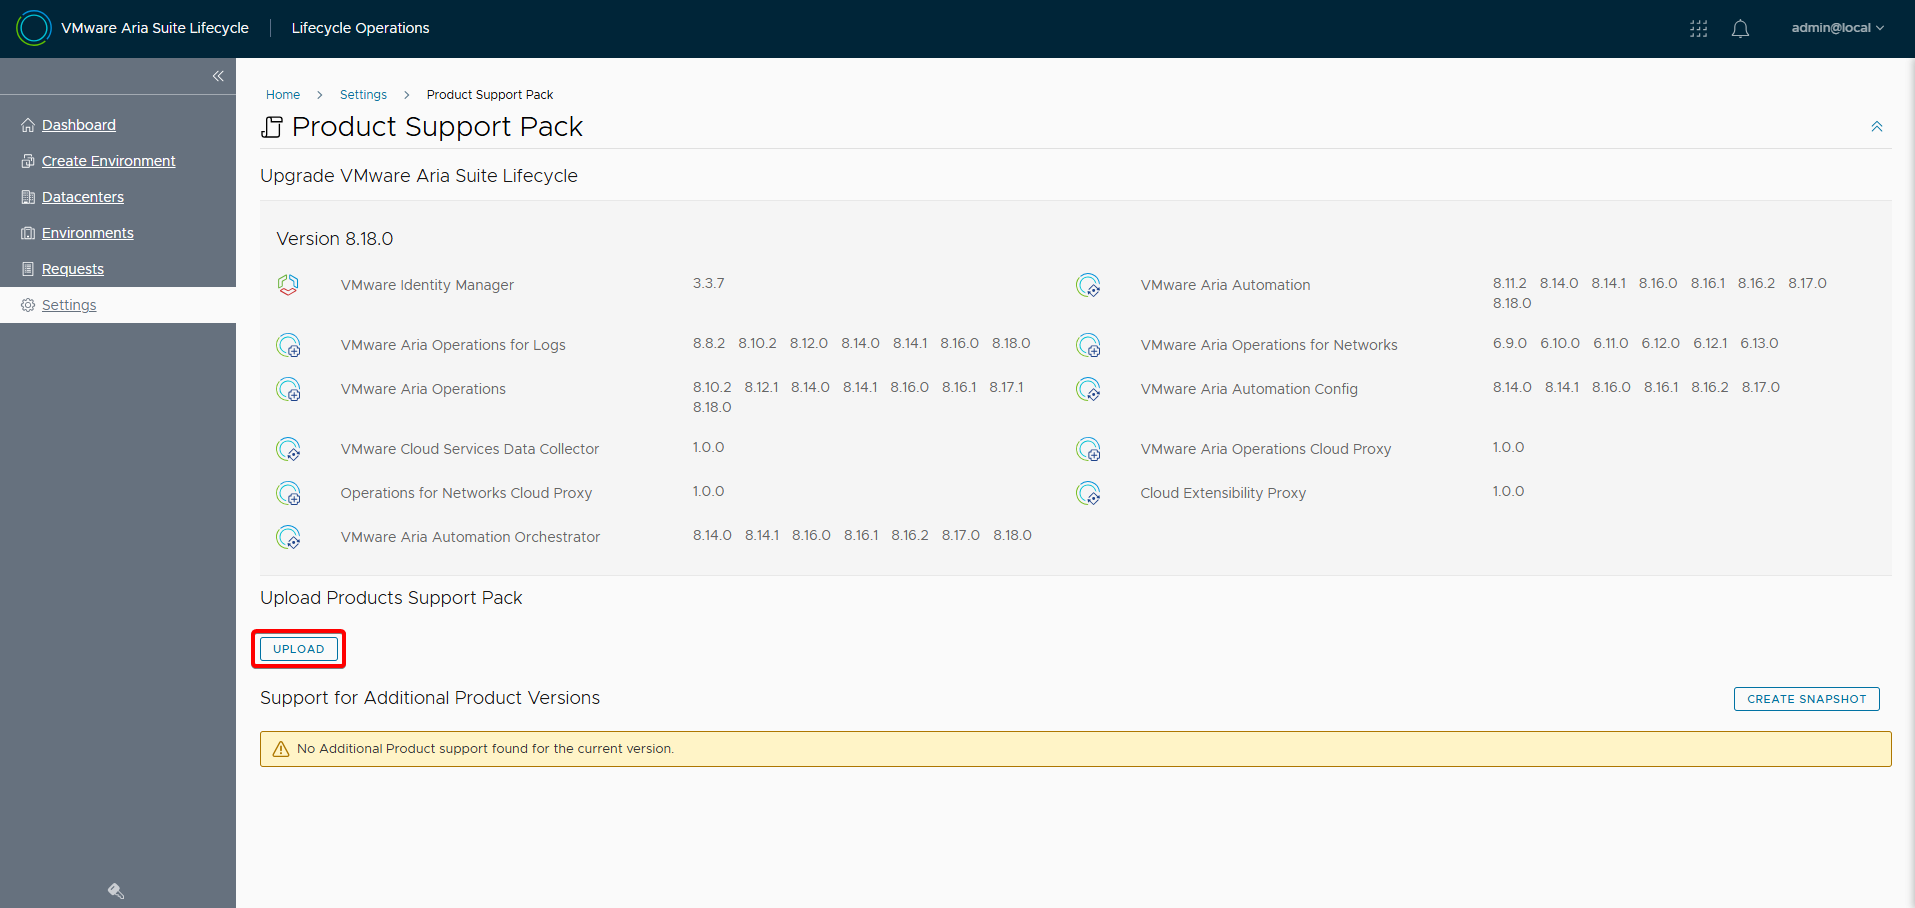Open Environments from the sidebar
1915x908 pixels.
pyautogui.click(x=87, y=233)
